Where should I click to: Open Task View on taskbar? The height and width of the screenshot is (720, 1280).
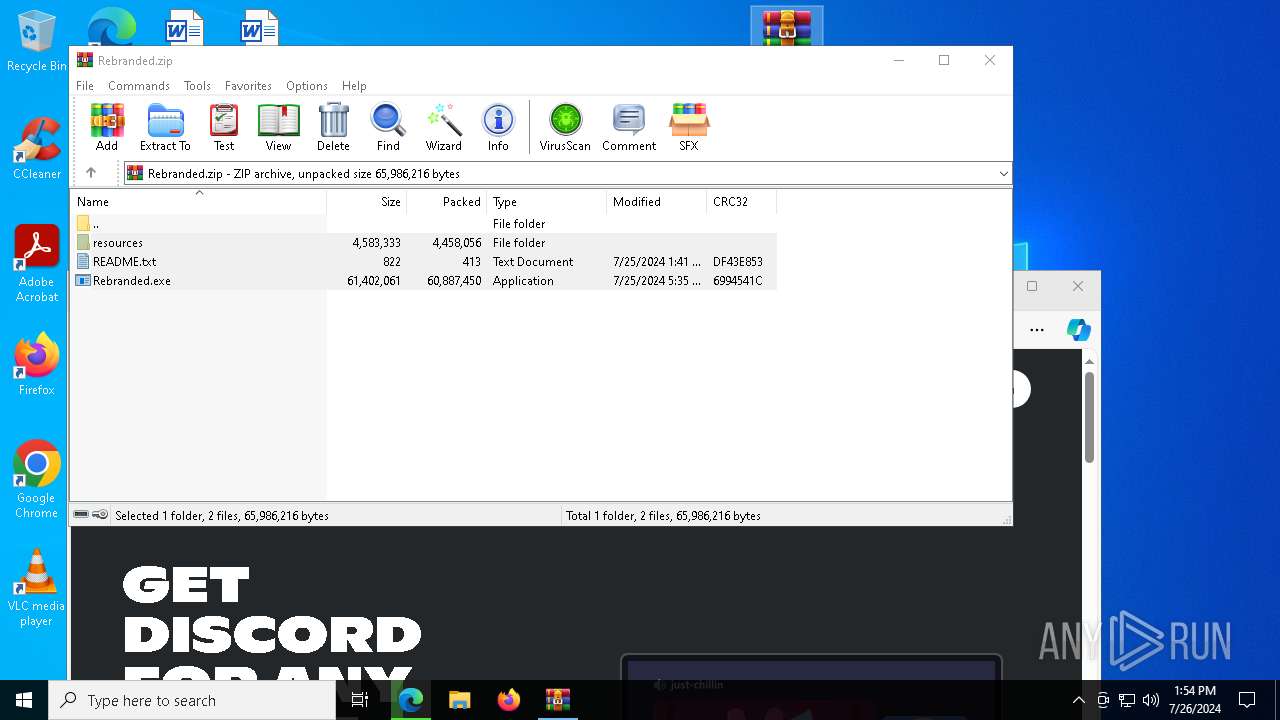(360, 700)
